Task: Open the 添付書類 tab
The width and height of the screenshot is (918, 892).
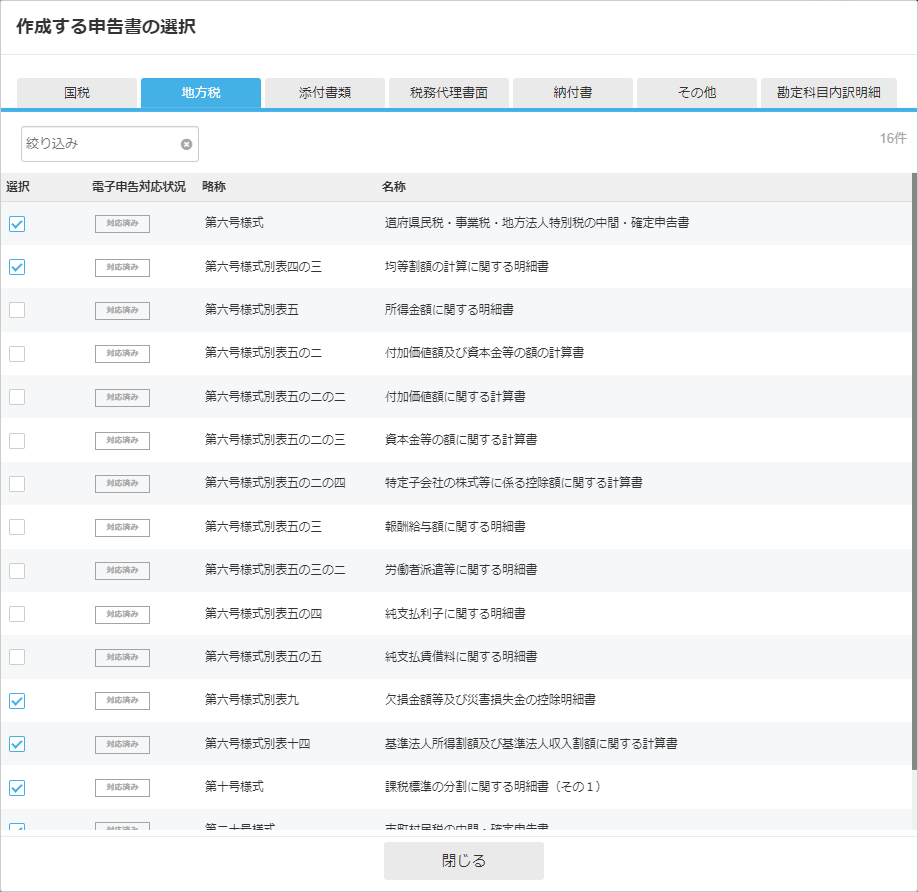Action: click(x=325, y=93)
